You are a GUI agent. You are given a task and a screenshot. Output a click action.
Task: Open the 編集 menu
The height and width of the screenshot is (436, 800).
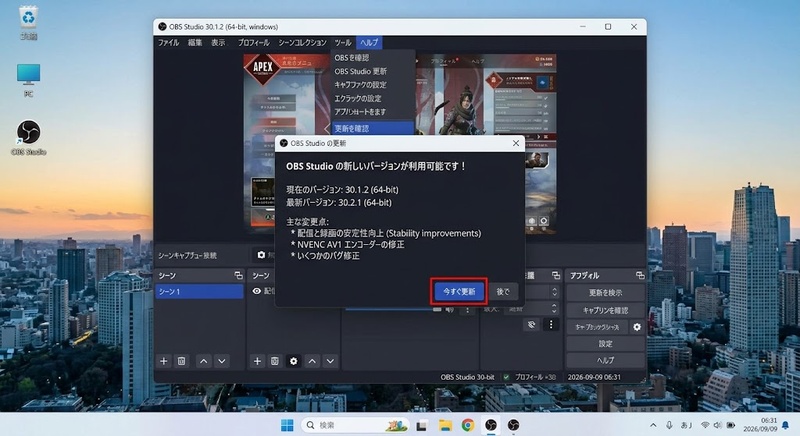click(x=195, y=43)
